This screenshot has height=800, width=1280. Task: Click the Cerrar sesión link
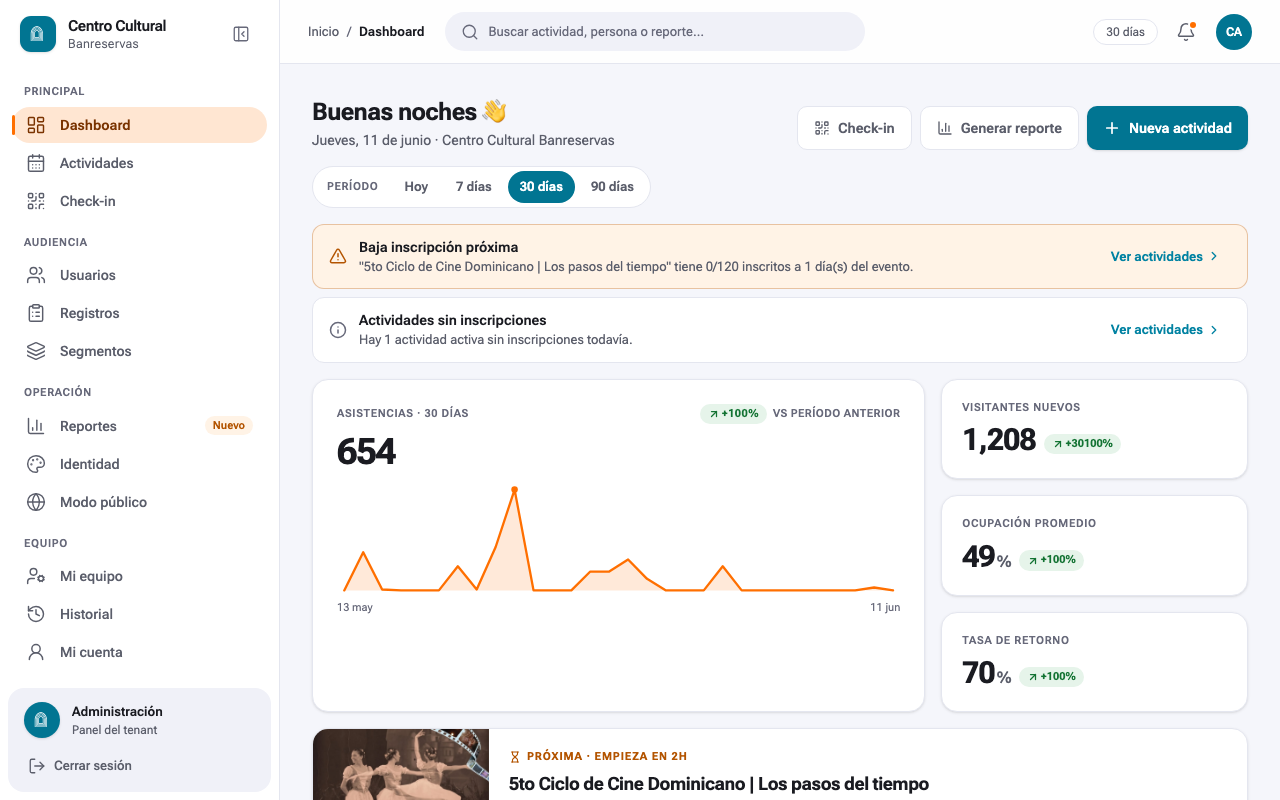(x=80, y=766)
